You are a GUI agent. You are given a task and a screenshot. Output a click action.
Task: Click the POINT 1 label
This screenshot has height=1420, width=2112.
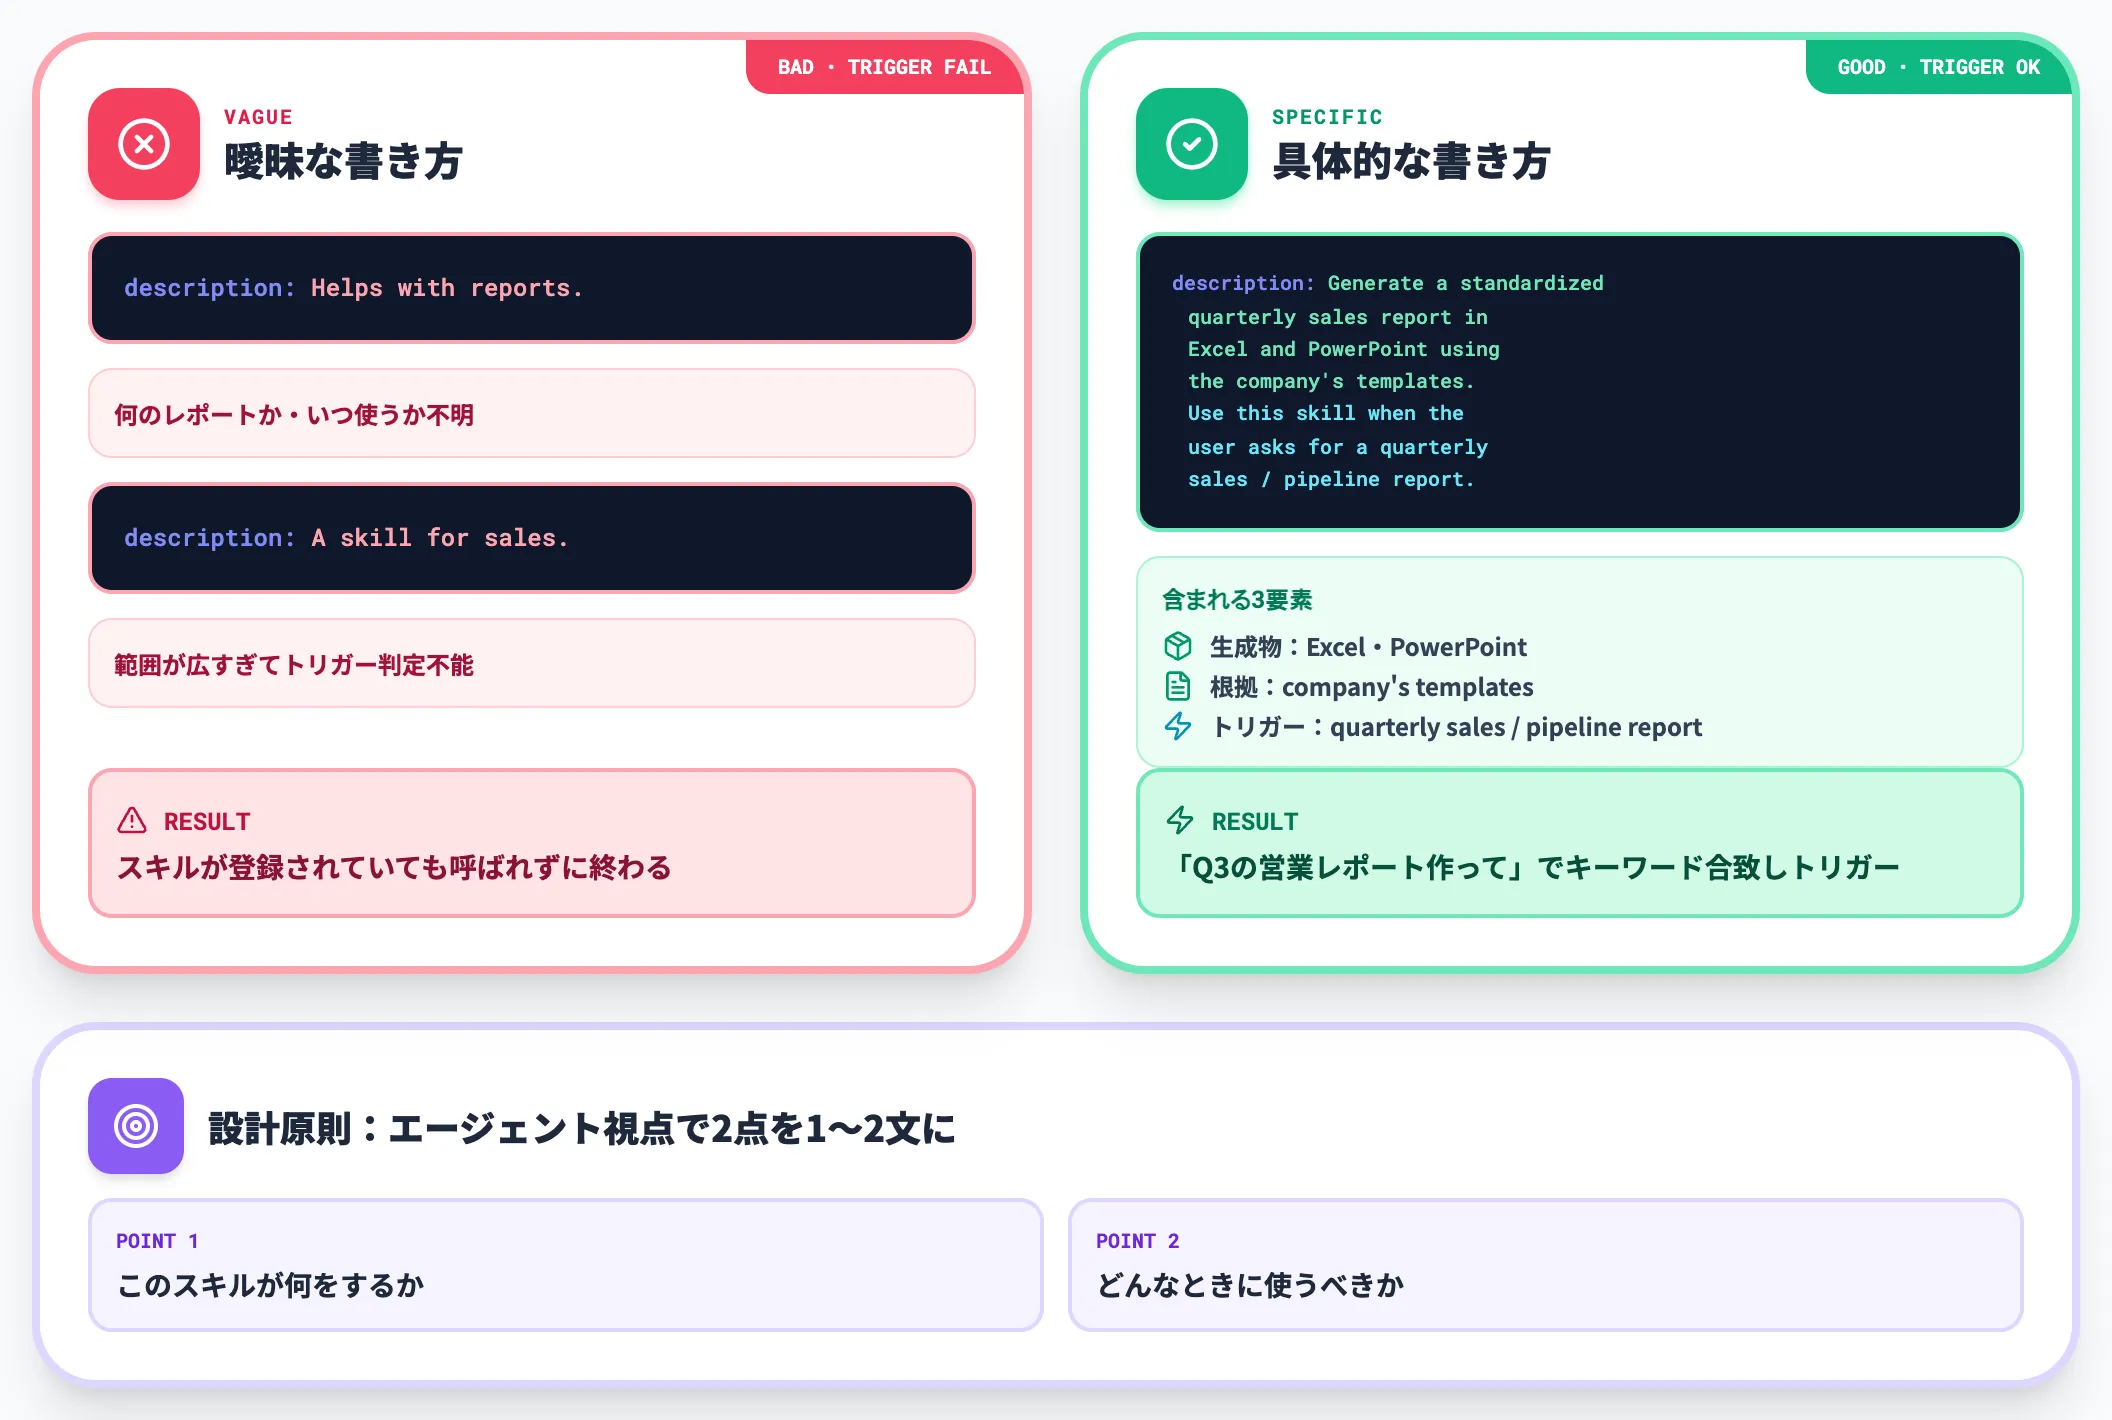pyautogui.click(x=157, y=1241)
